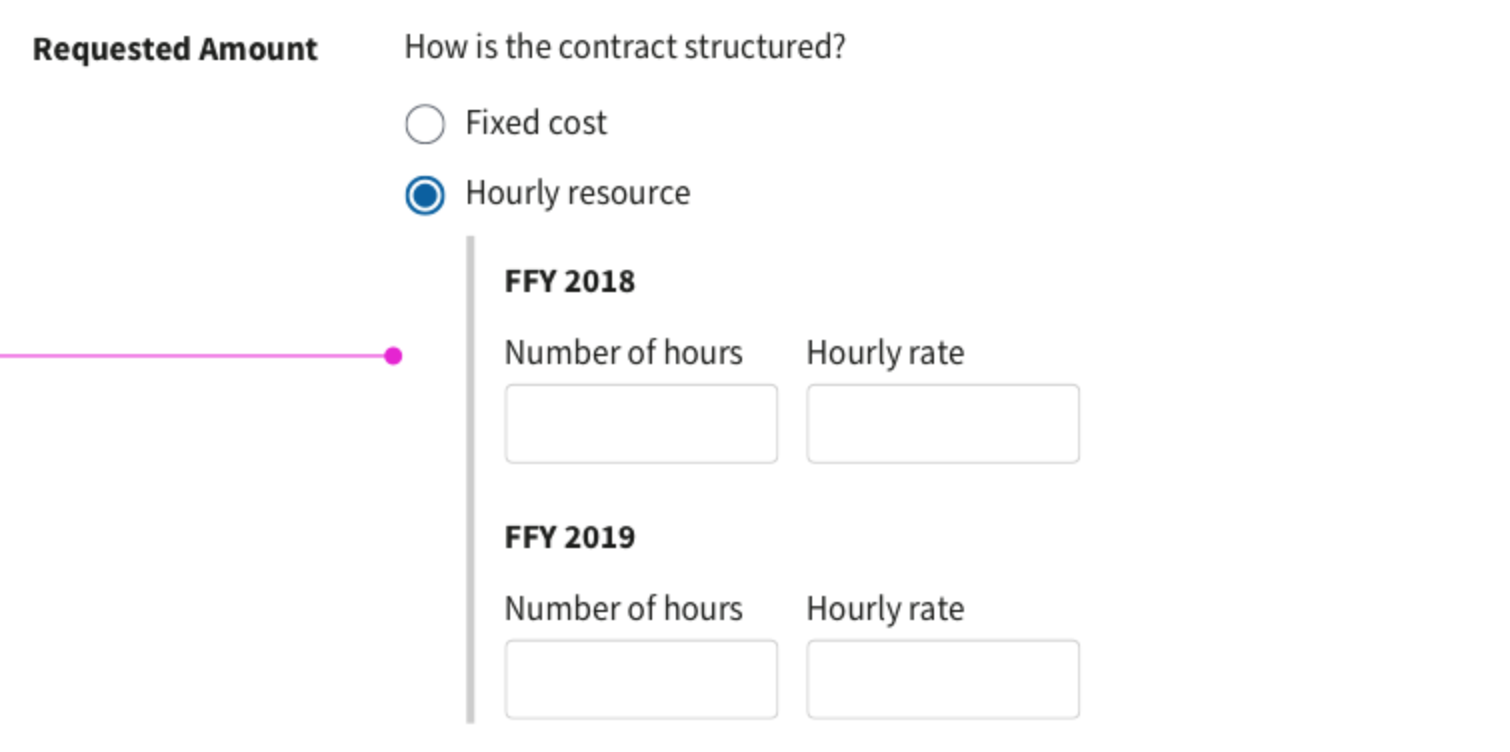This screenshot has height=752, width=1510.
Task: Click the pink annotation marker dot
Action: [392, 354]
